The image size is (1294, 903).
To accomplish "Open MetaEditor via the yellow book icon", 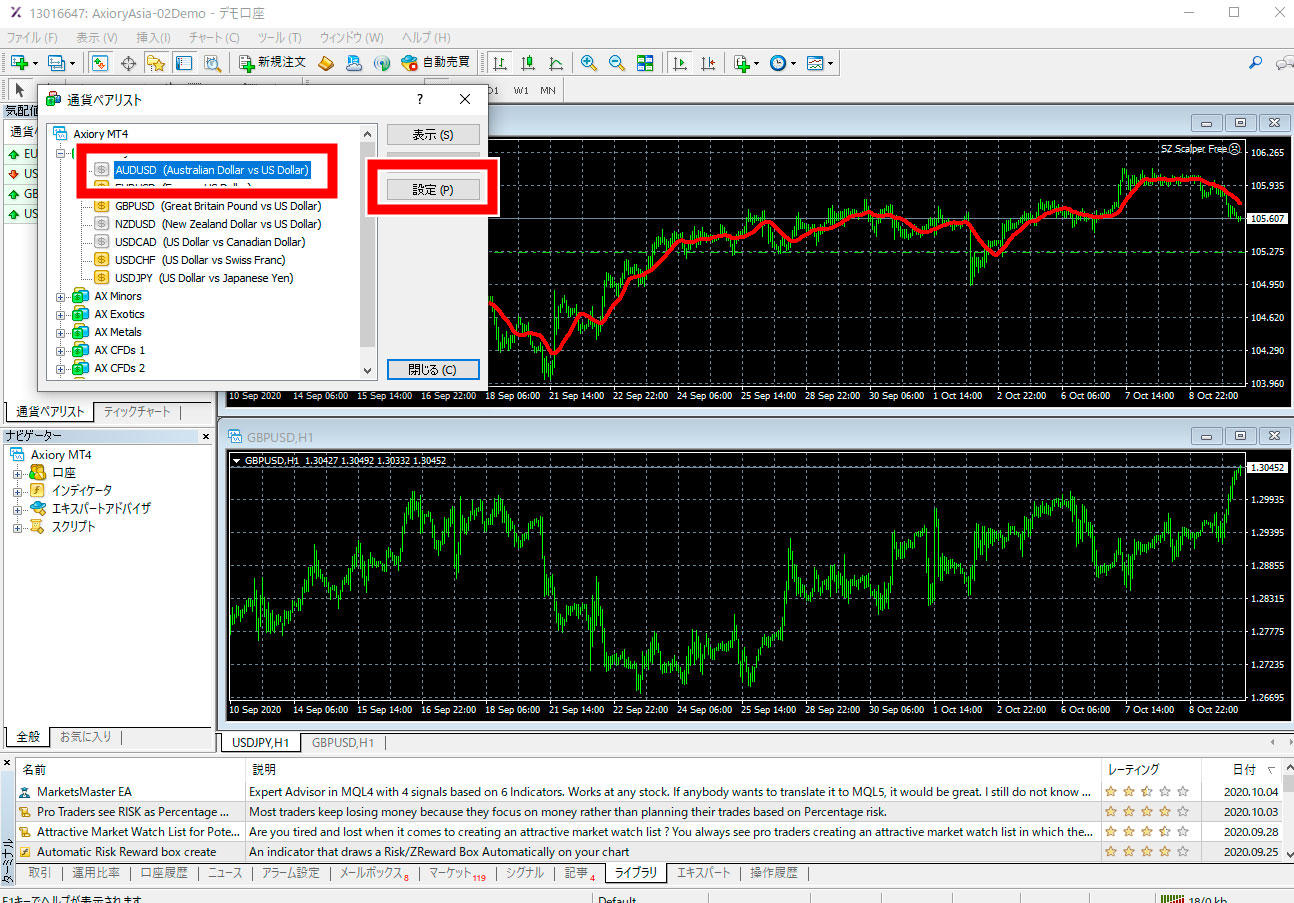I will (326, 62).
